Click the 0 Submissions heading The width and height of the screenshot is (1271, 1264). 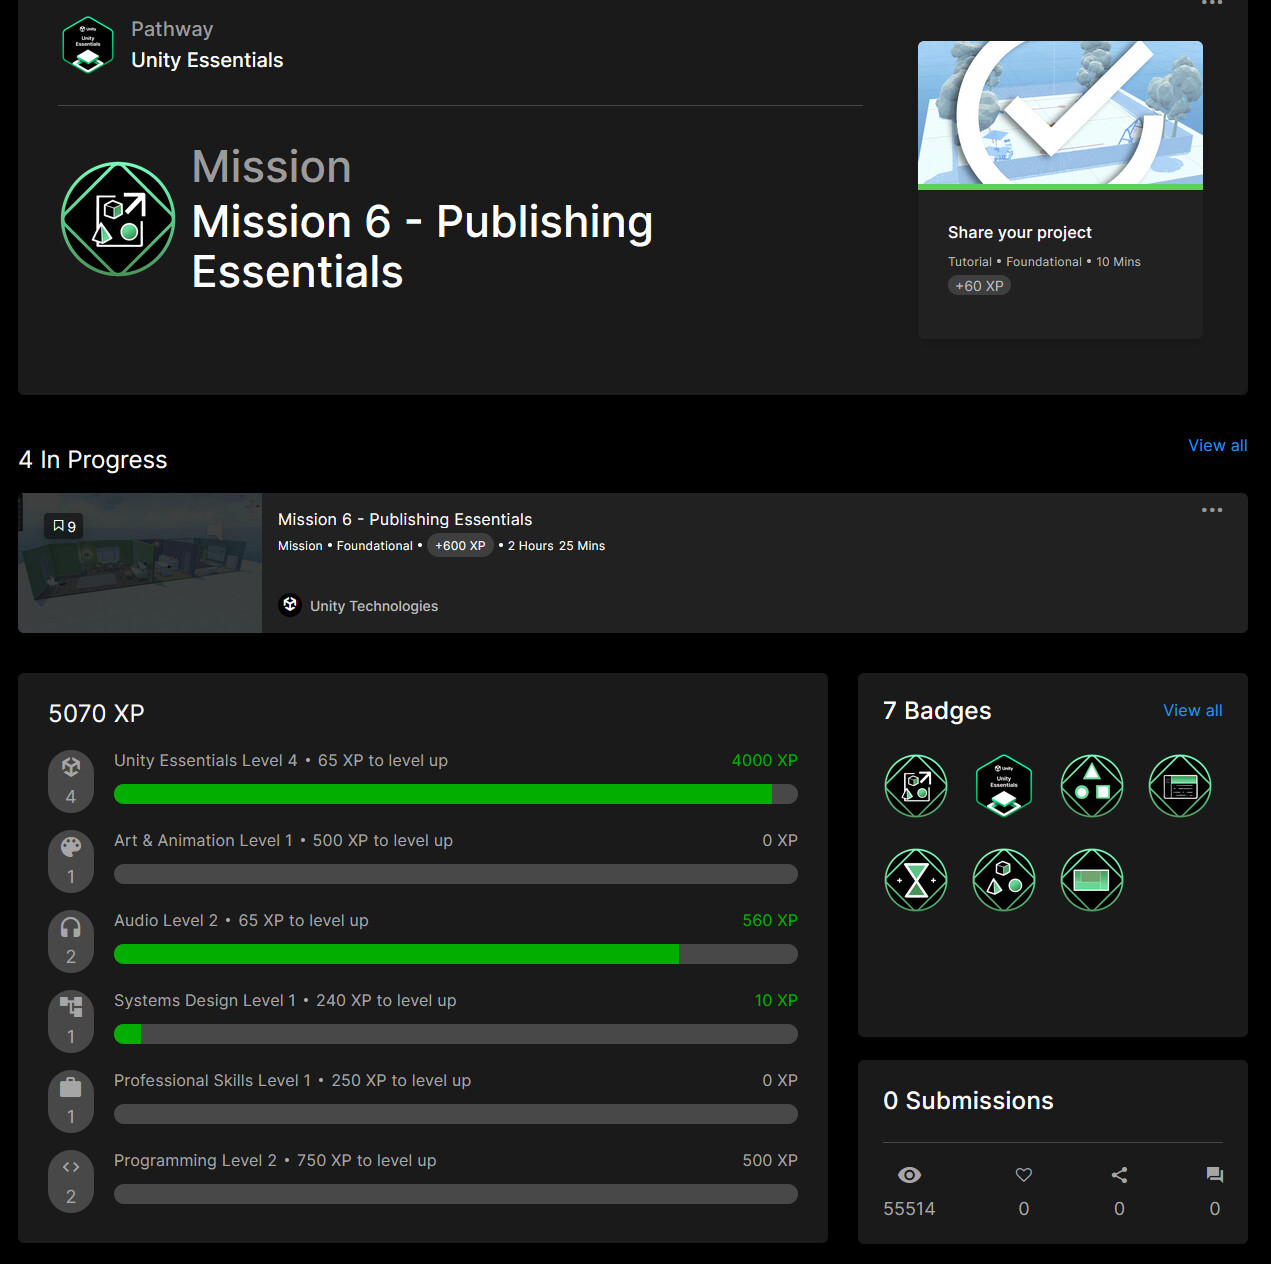(968, 1101)
